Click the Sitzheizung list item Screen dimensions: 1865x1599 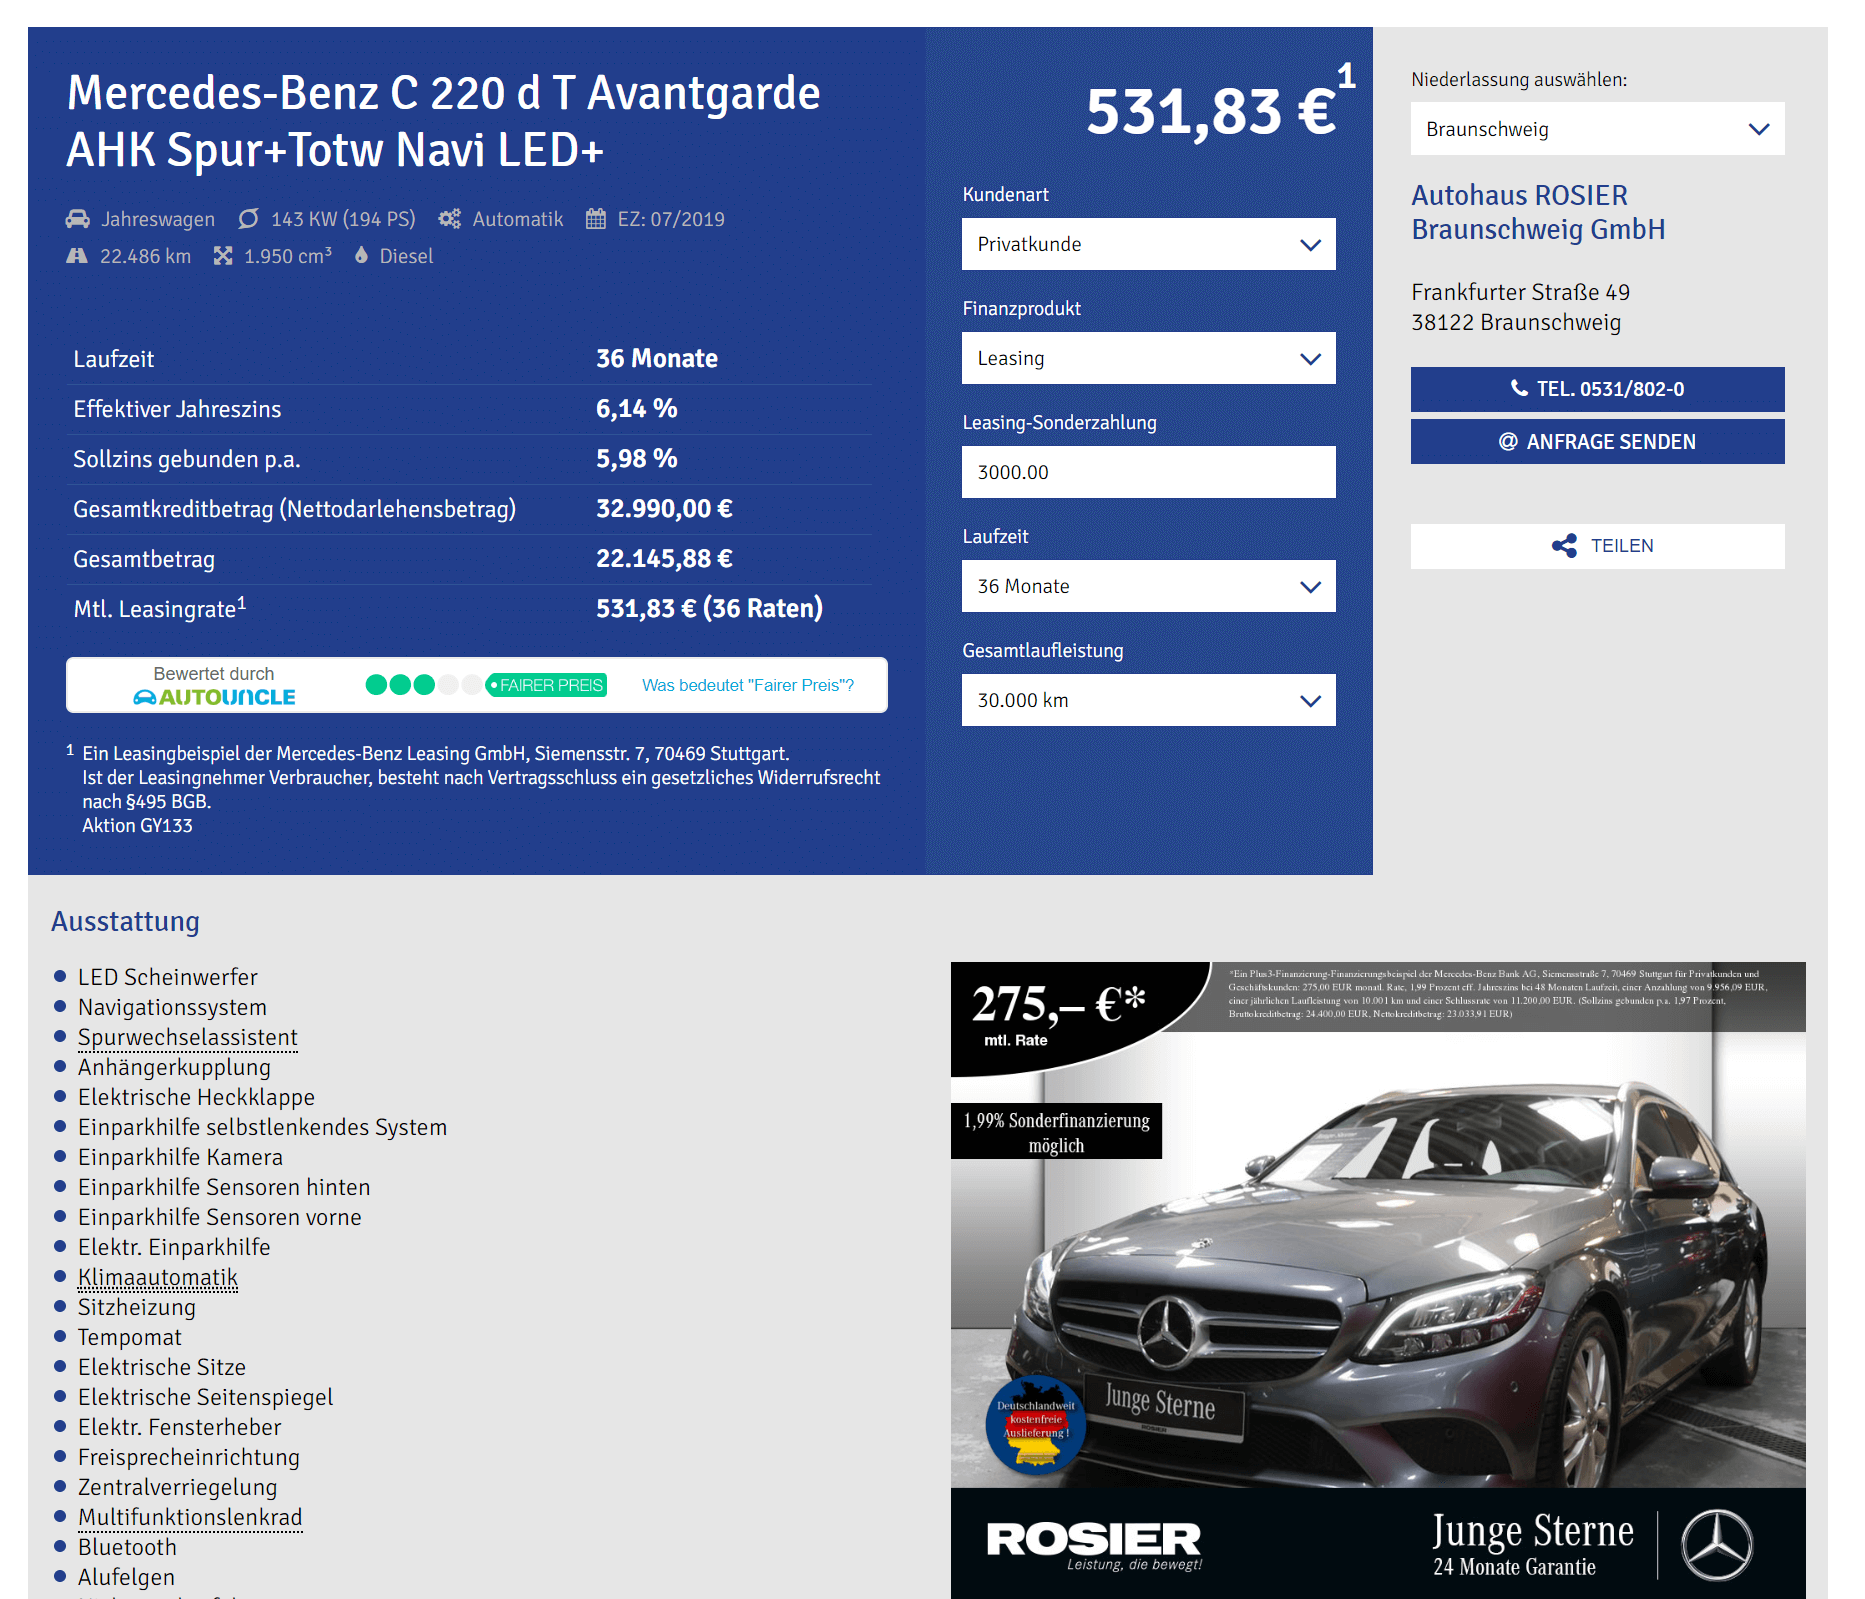pos(137,1307)
